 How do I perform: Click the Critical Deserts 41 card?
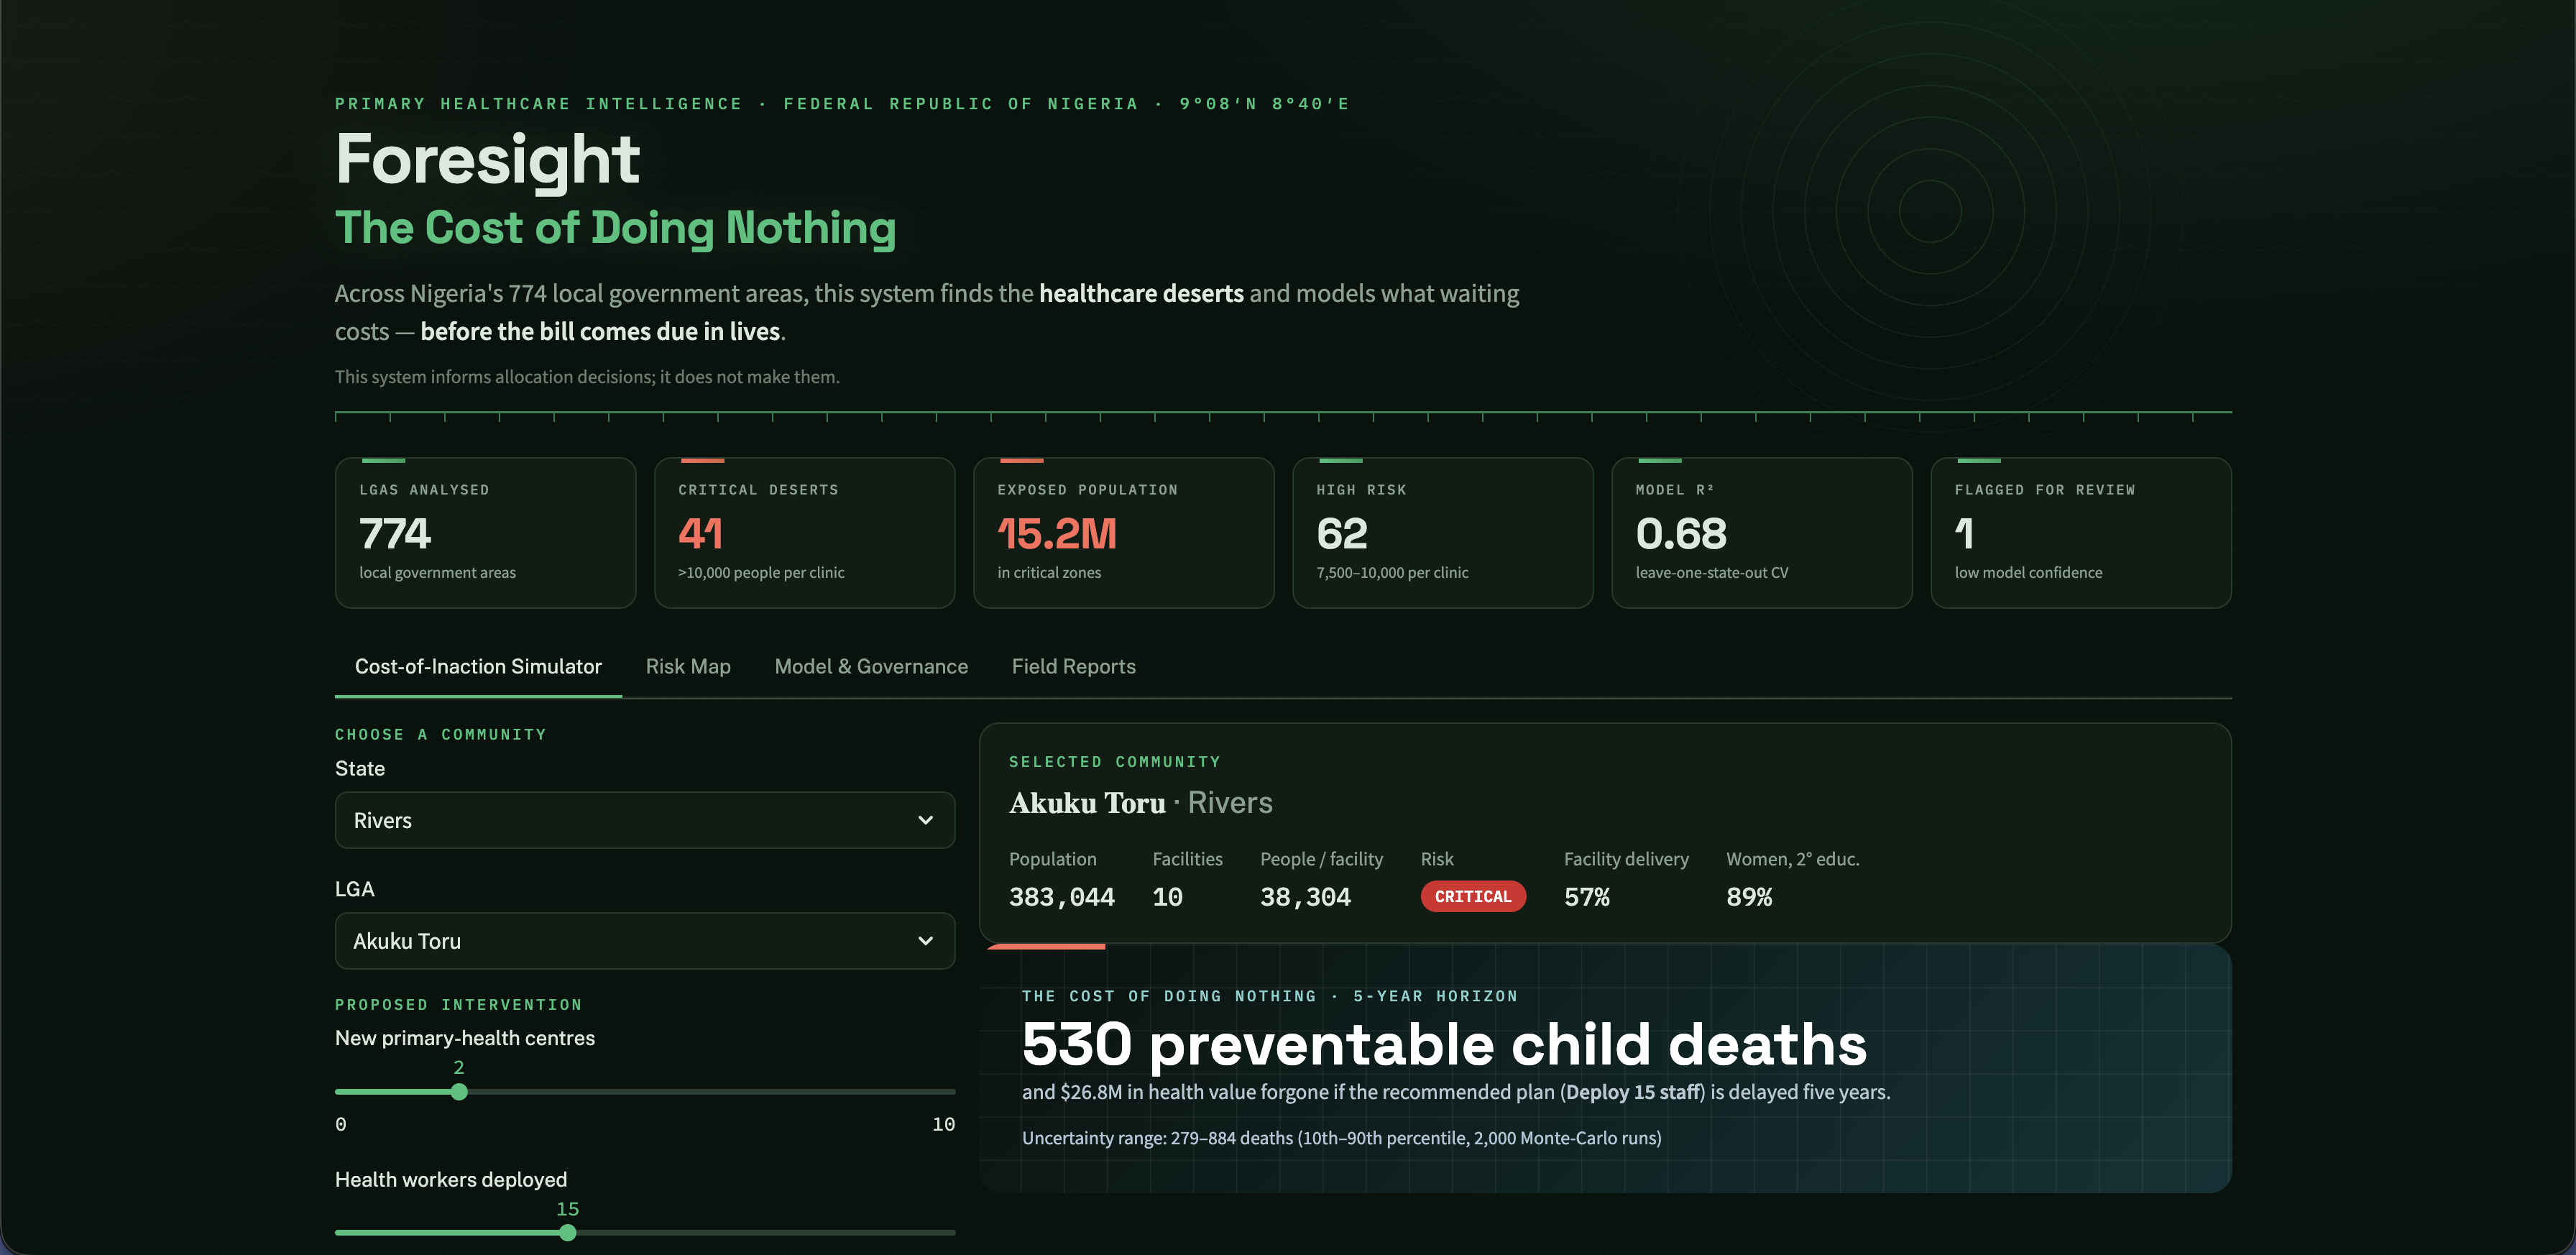coord(804,532)
